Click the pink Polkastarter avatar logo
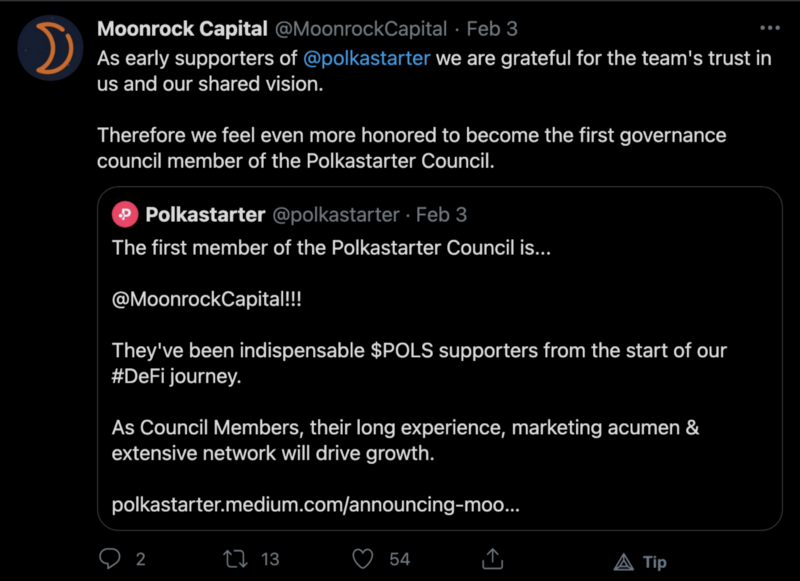 click(x=125, y=214)
